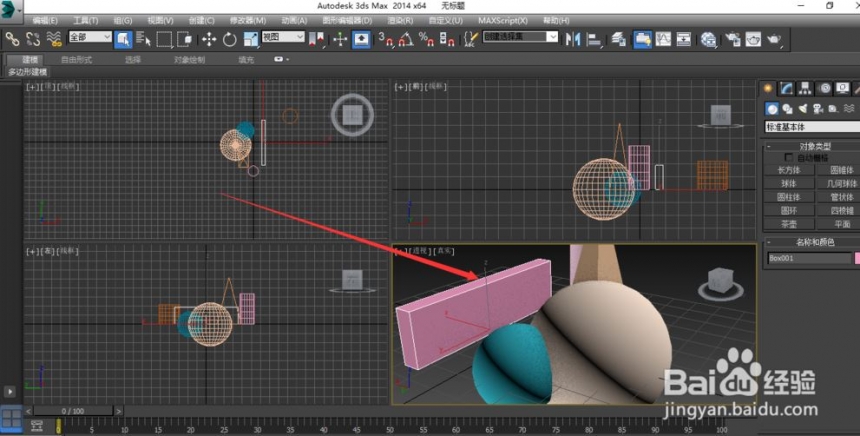Click the Unlink Selection tool
Screen dimensions: 860x436
coord(33,39)
